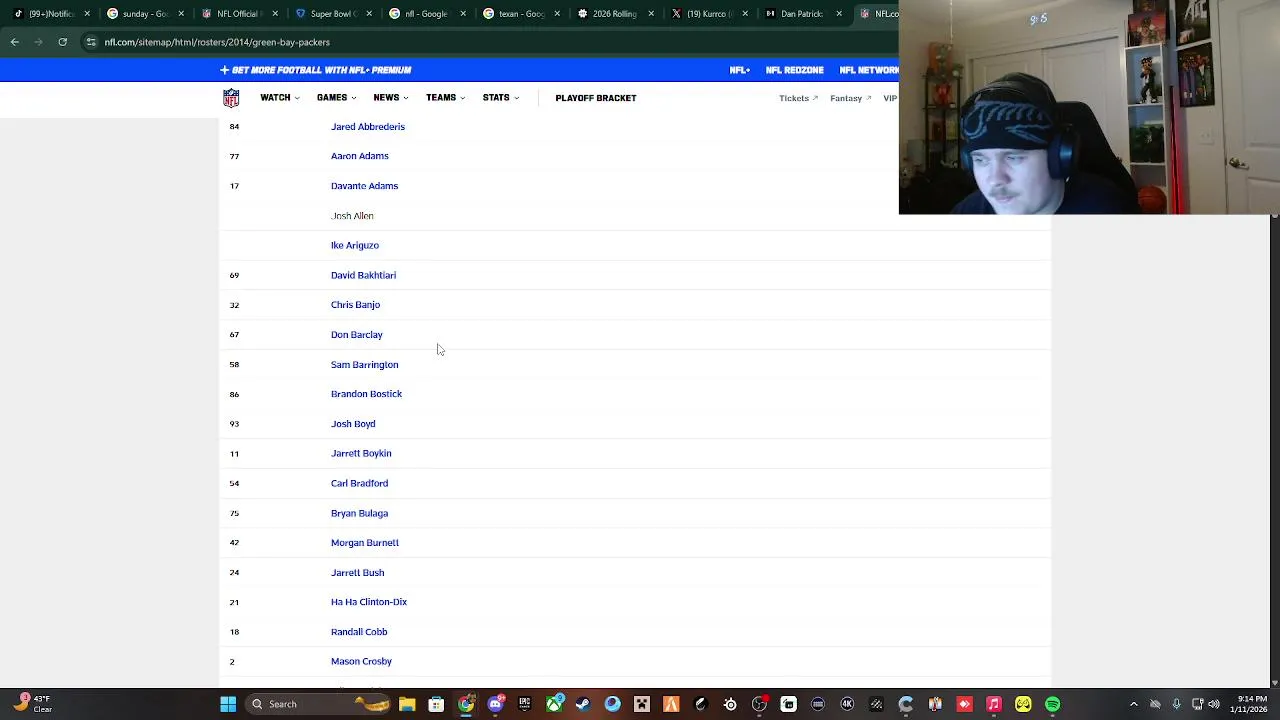Open Steam from the taskbar
This screenshot has width=1280, height=720.
583,704
